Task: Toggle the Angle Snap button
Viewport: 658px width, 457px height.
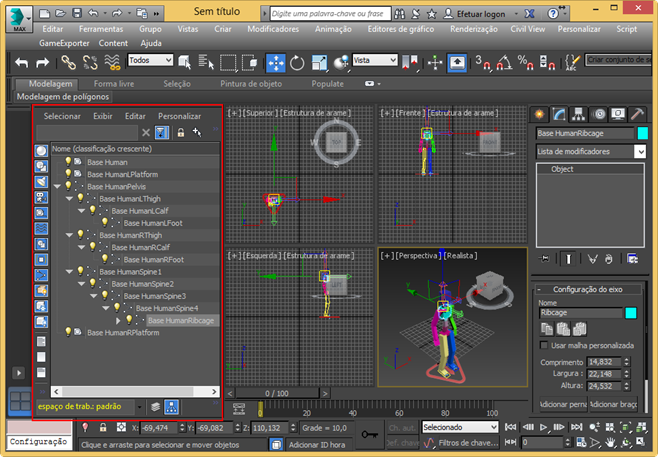Action: 504,63
